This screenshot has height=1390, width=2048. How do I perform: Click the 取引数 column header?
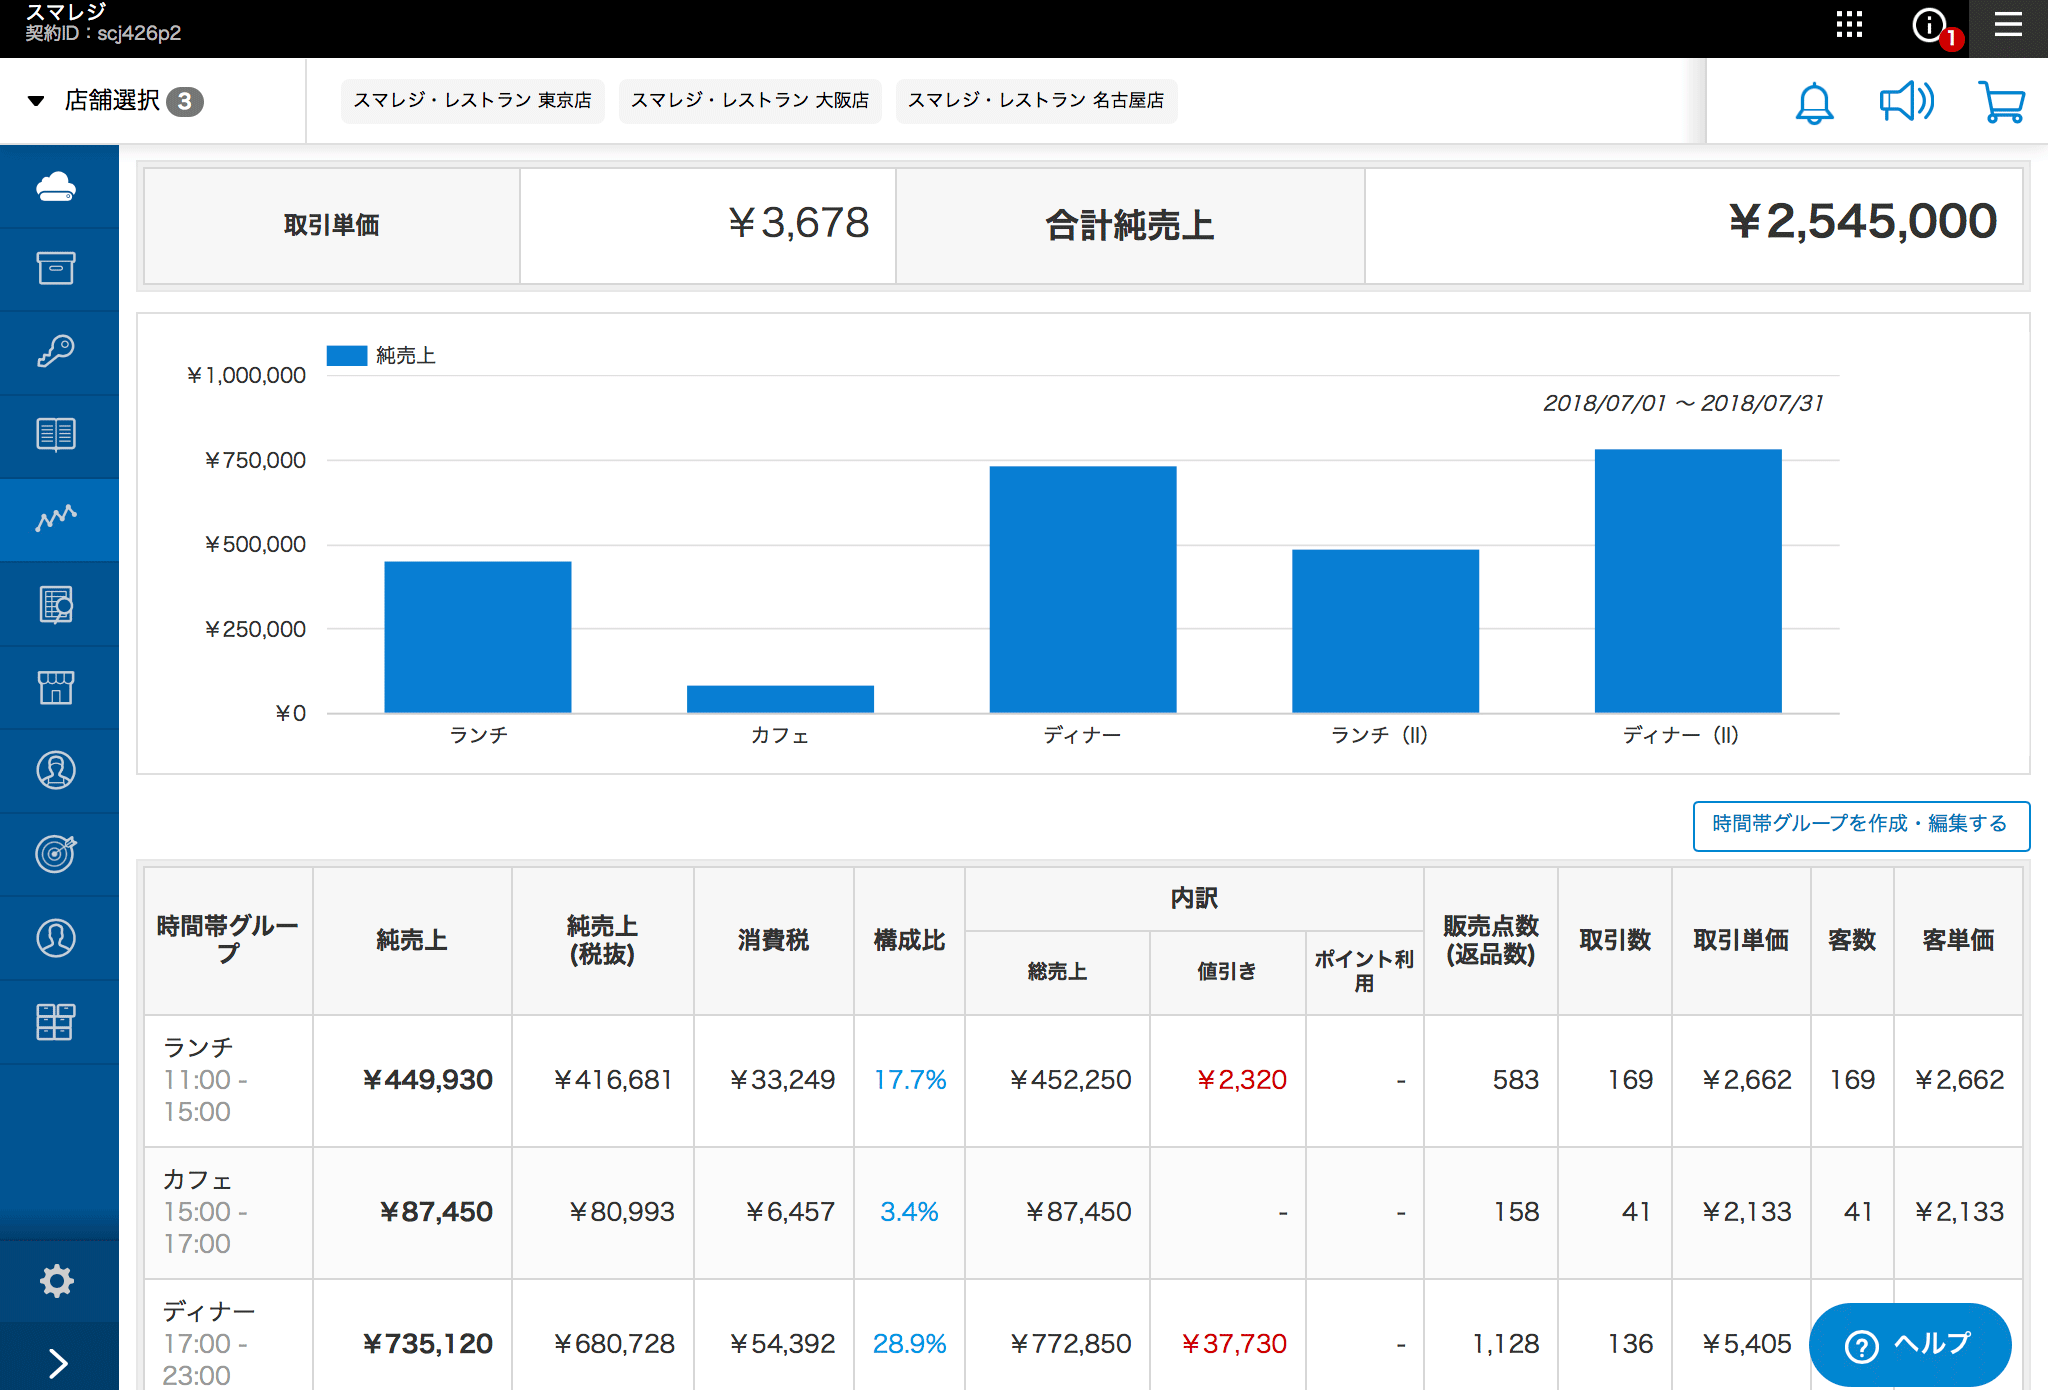tap(1614, 941)
